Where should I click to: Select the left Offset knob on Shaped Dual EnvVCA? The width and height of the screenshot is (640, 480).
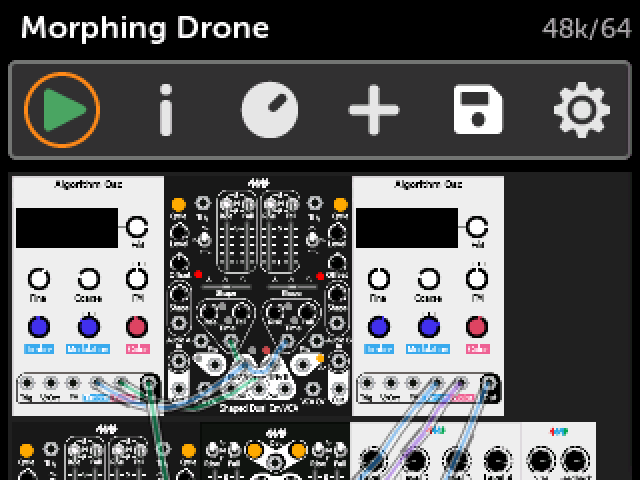[x=179, y=262]
